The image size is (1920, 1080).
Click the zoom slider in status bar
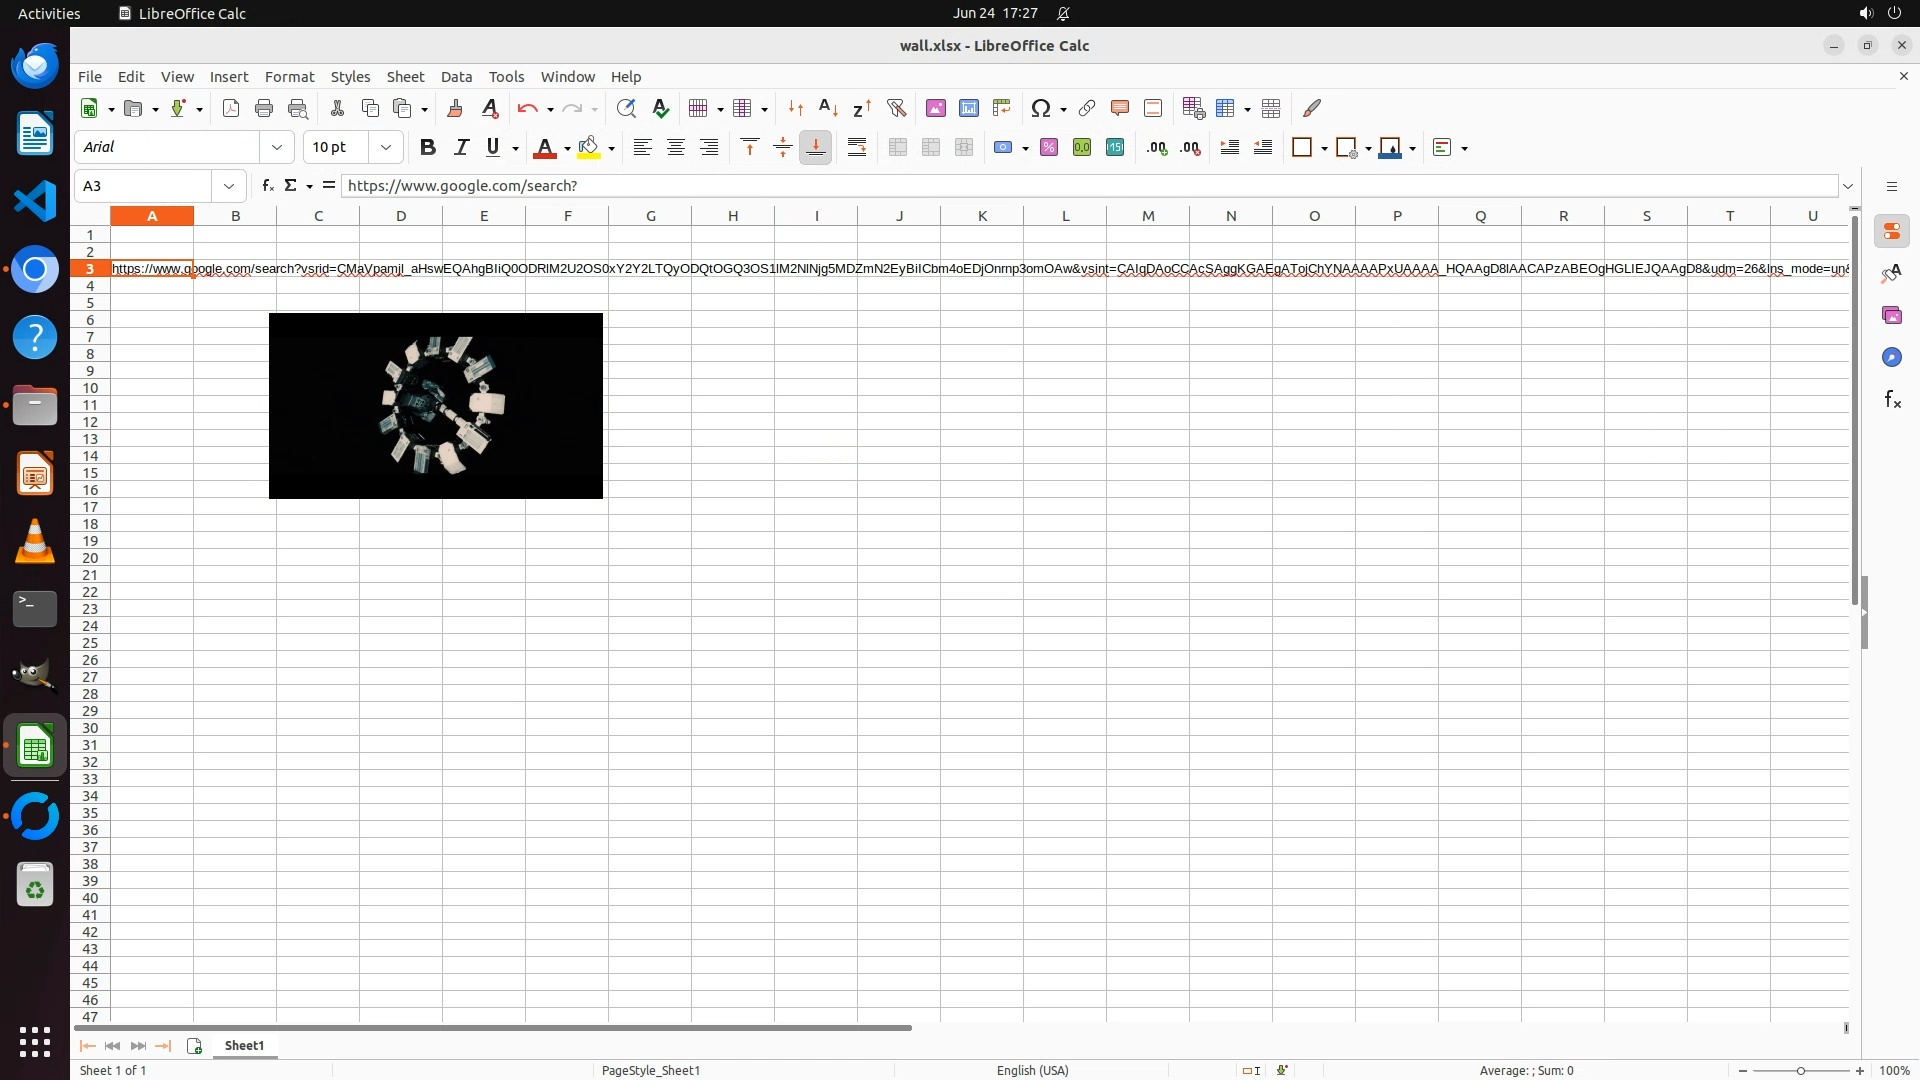(1800, 1070)
